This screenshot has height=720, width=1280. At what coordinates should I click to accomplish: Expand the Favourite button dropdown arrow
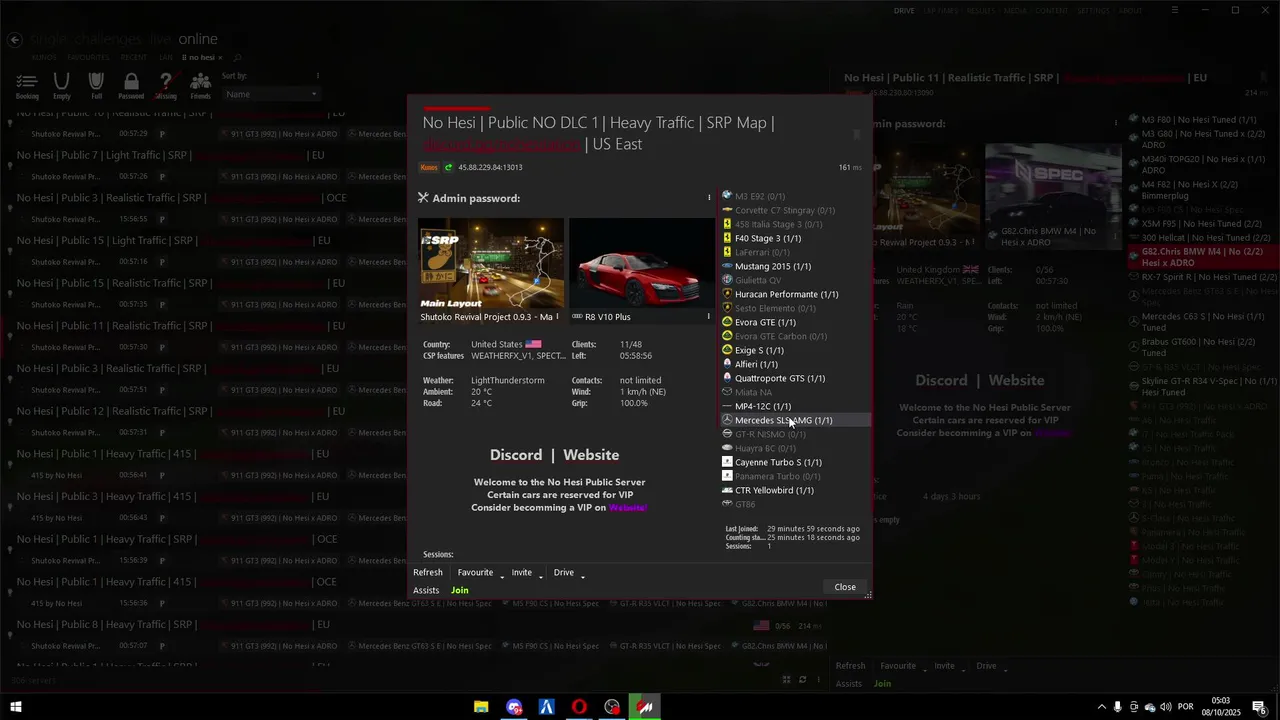[x=502, y=575]
